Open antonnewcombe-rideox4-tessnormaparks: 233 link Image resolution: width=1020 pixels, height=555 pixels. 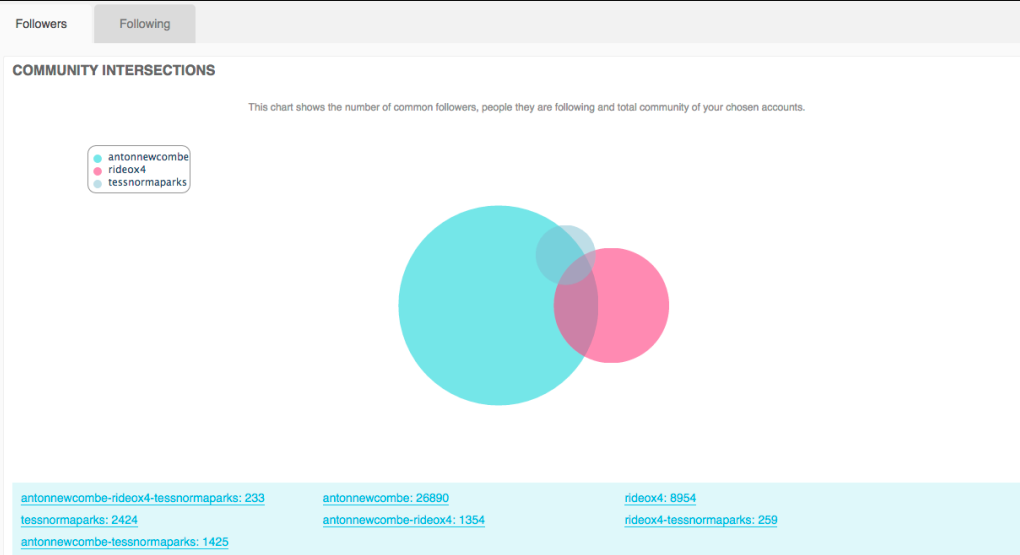pyautogui.click(x=142, y=498)
